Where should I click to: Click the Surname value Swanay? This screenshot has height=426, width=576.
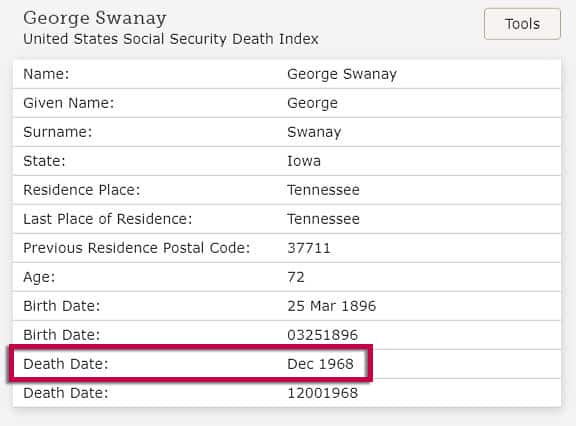coord(314,132)
